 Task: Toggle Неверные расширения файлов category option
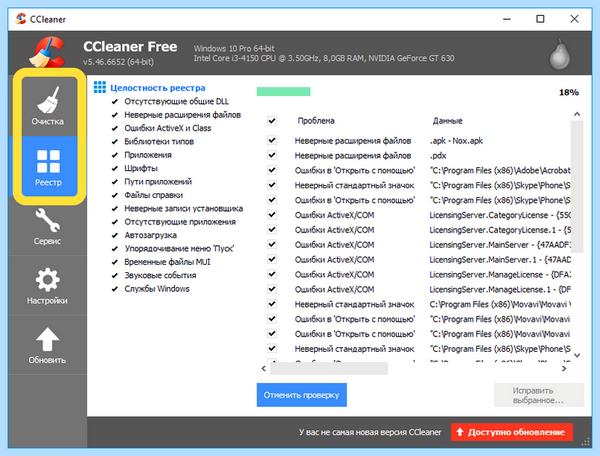(114, 115)
